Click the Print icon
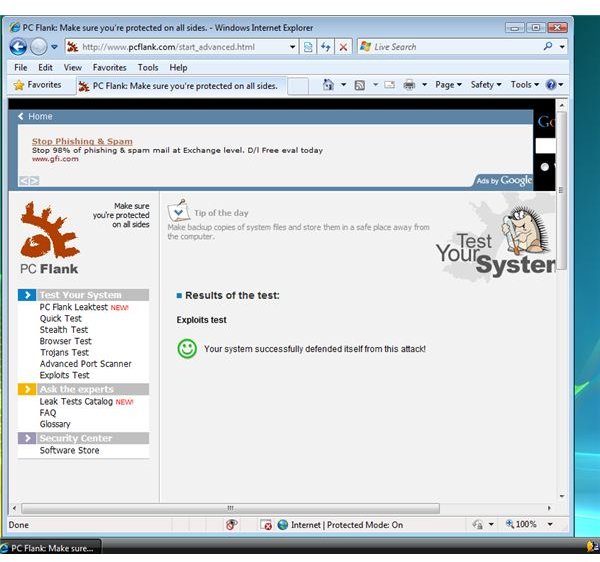The width and height of the screenshot is (600, 562). click(x=409, y=85)
